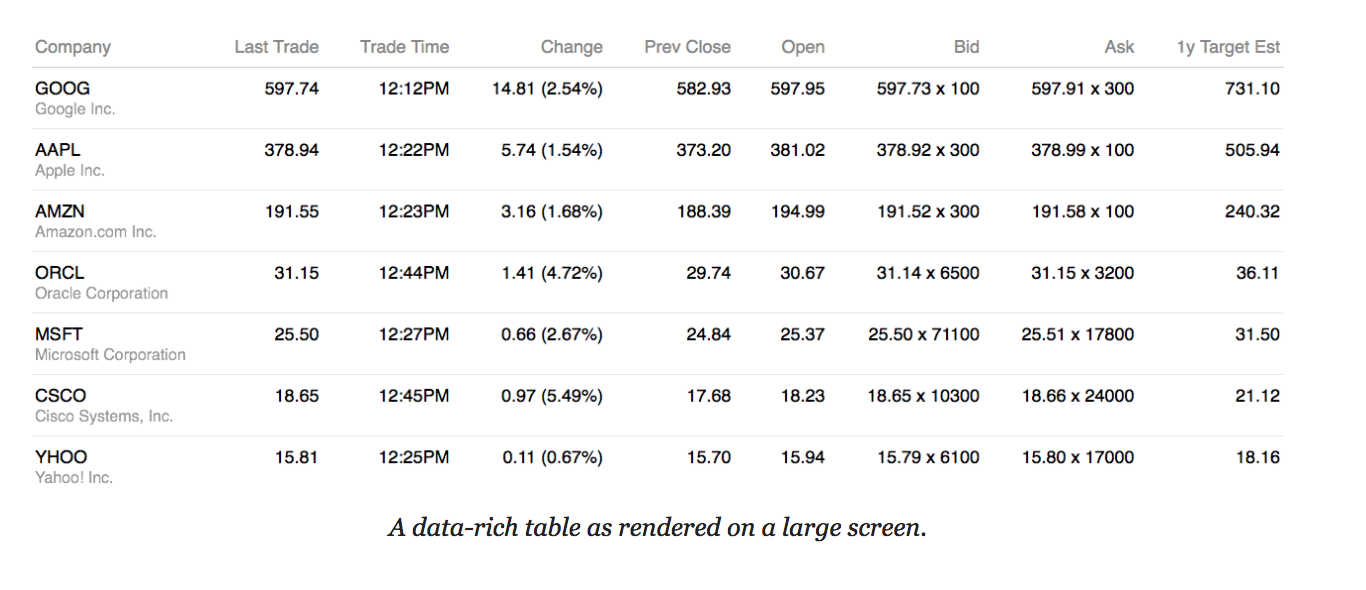Click the YHOO ticker symbol
This screenshot has height=590, width=1366.
(61, 457)
